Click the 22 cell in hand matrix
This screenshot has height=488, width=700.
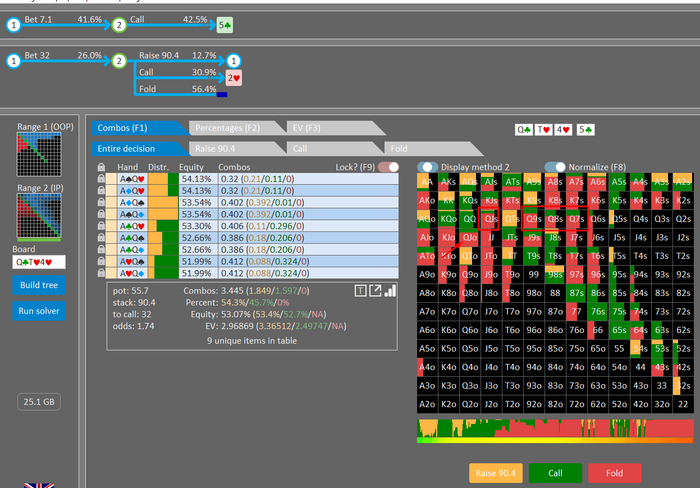tap(683, 404)
